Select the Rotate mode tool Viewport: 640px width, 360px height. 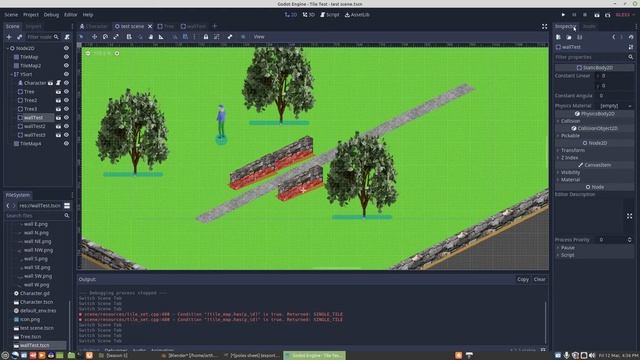tap(105, 37)
